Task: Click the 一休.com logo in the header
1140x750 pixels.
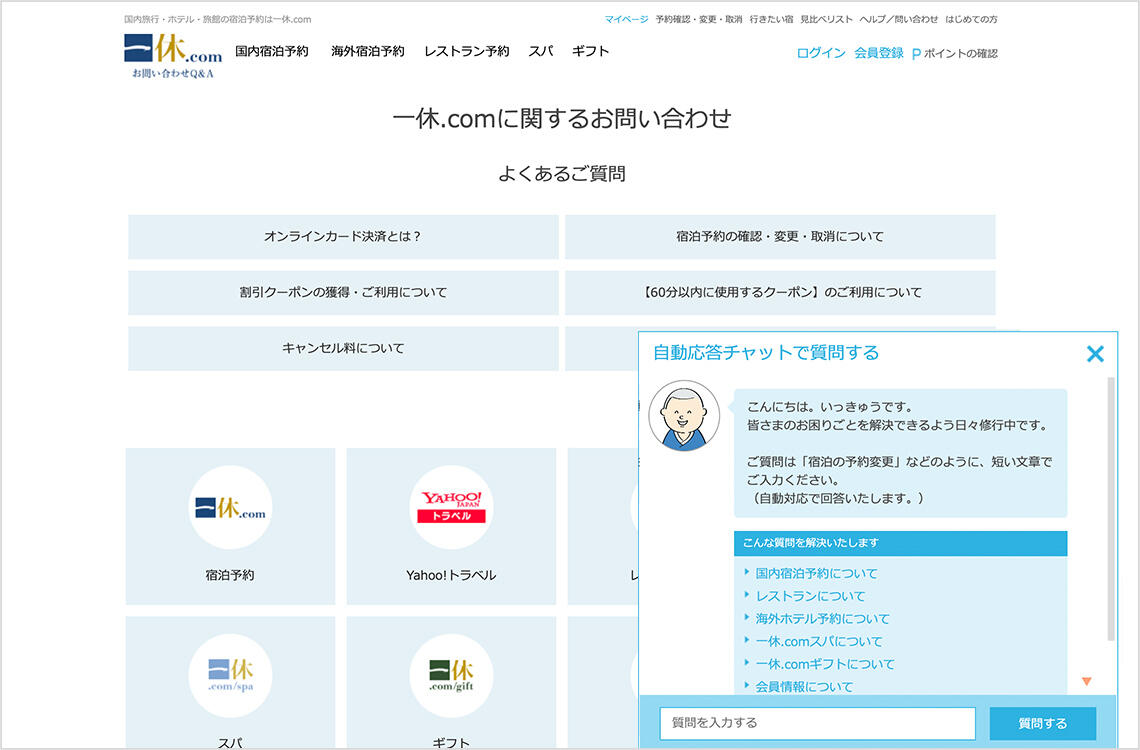Action: point(173,49)
